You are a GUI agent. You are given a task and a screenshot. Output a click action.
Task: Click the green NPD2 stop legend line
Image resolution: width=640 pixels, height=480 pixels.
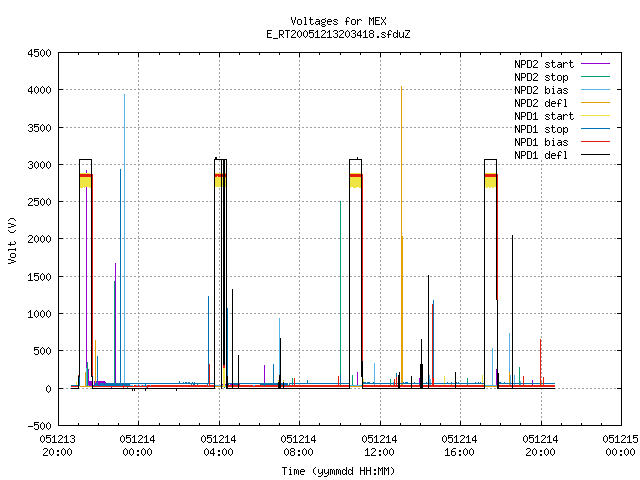coord(596,77)
